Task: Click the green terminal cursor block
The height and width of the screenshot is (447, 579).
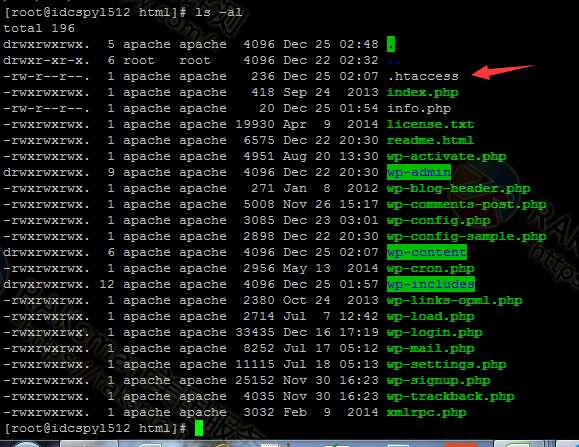Action: click(199, 428)
